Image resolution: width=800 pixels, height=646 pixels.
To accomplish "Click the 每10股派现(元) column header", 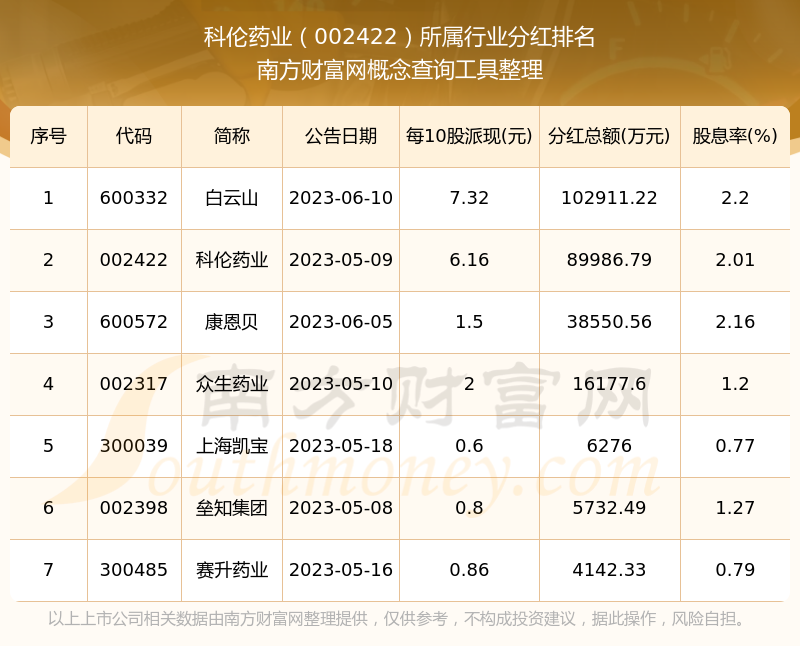I will click(x=469, y=136).
